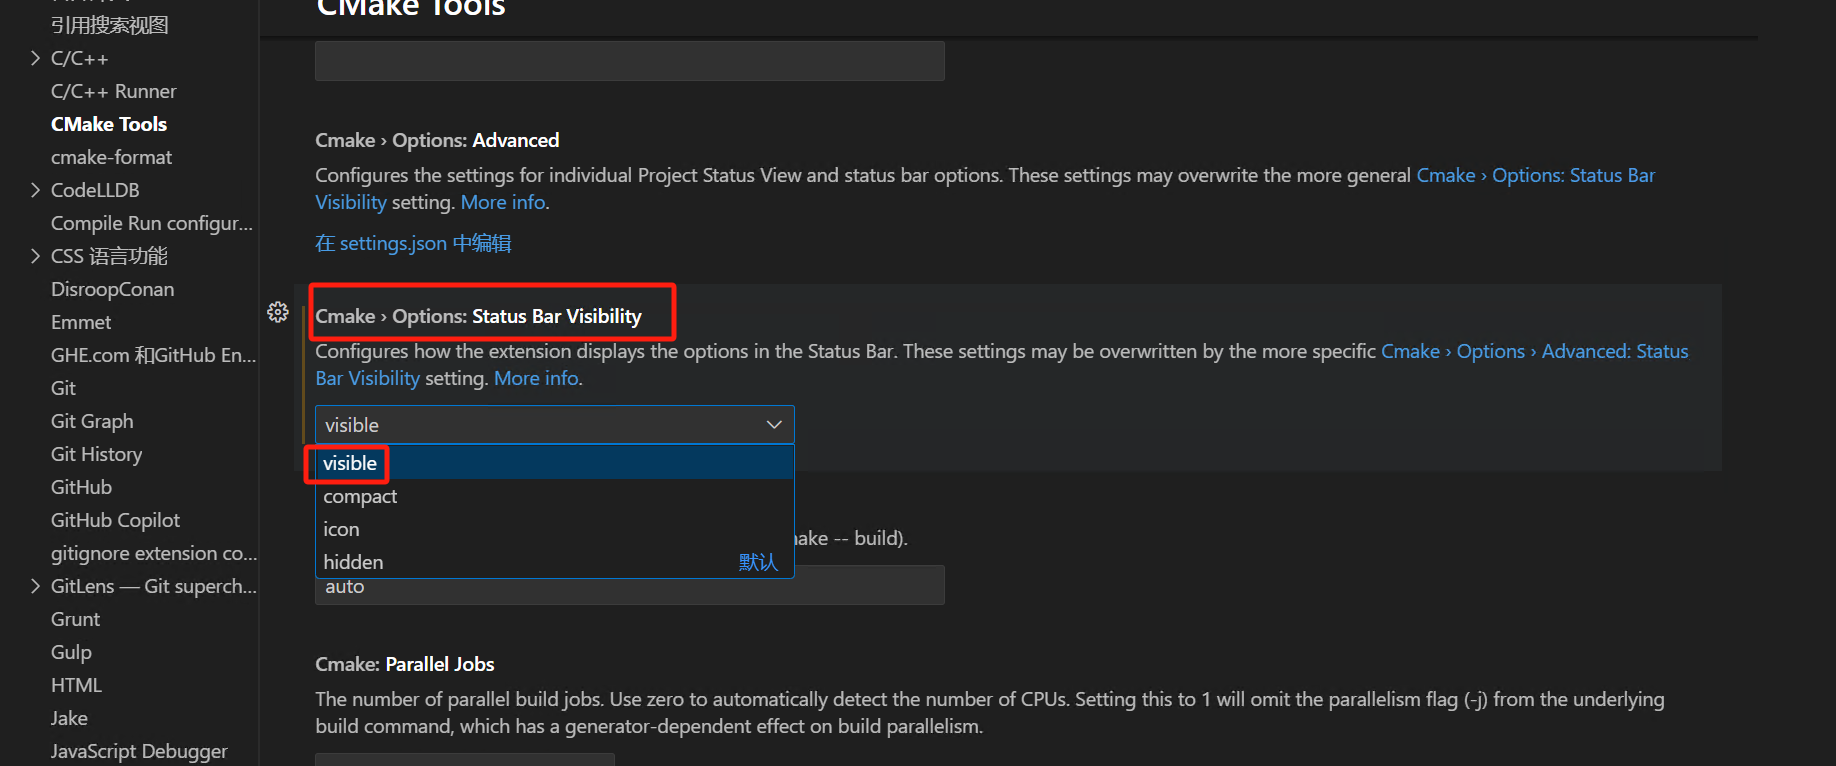1836x766 pixels.
Task: Select Git in settings tree
Action: (x=63, y=388)
